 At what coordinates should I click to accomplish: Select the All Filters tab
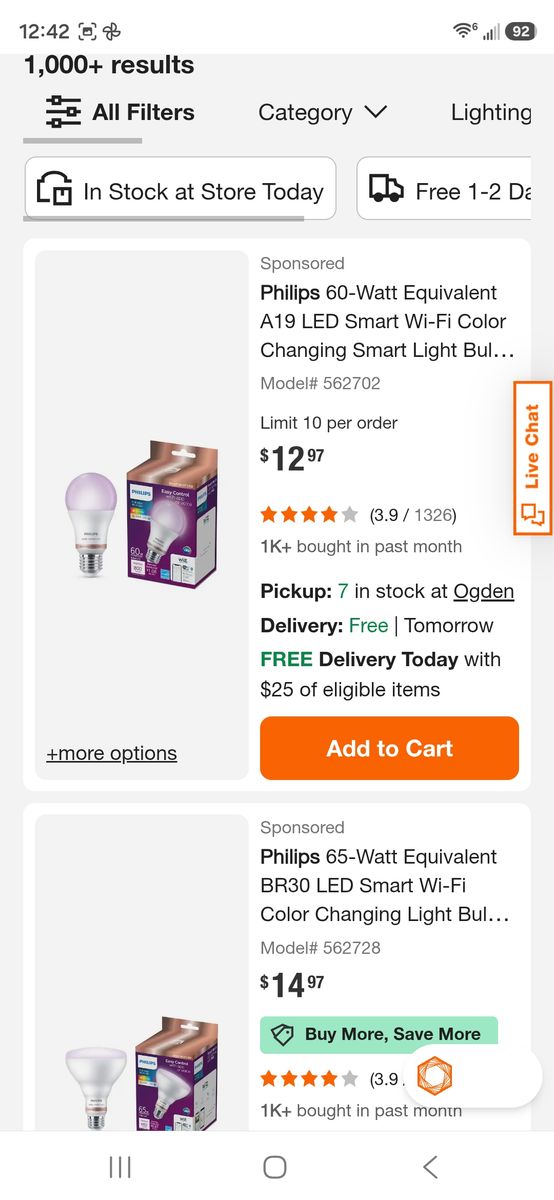pyautogui.click(x=121, y=112)
